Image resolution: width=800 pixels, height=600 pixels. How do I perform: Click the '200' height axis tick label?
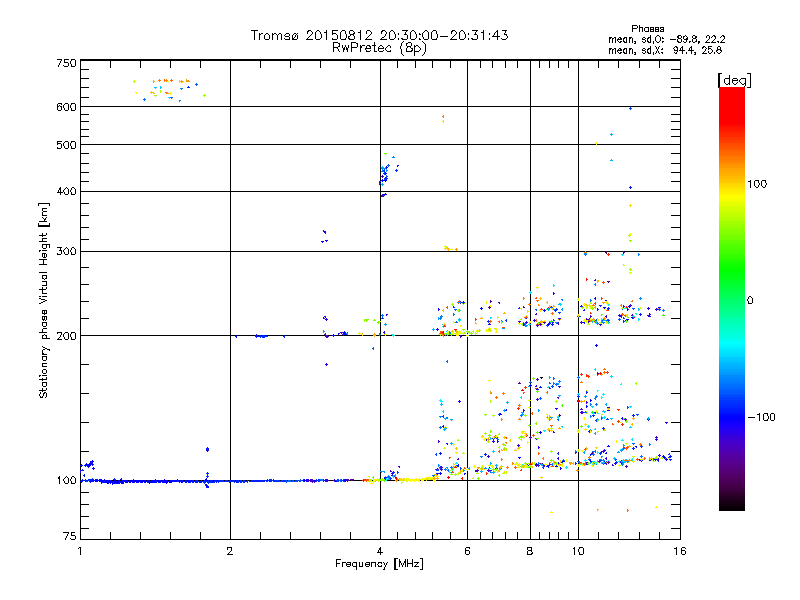click(x=67, y=336)
